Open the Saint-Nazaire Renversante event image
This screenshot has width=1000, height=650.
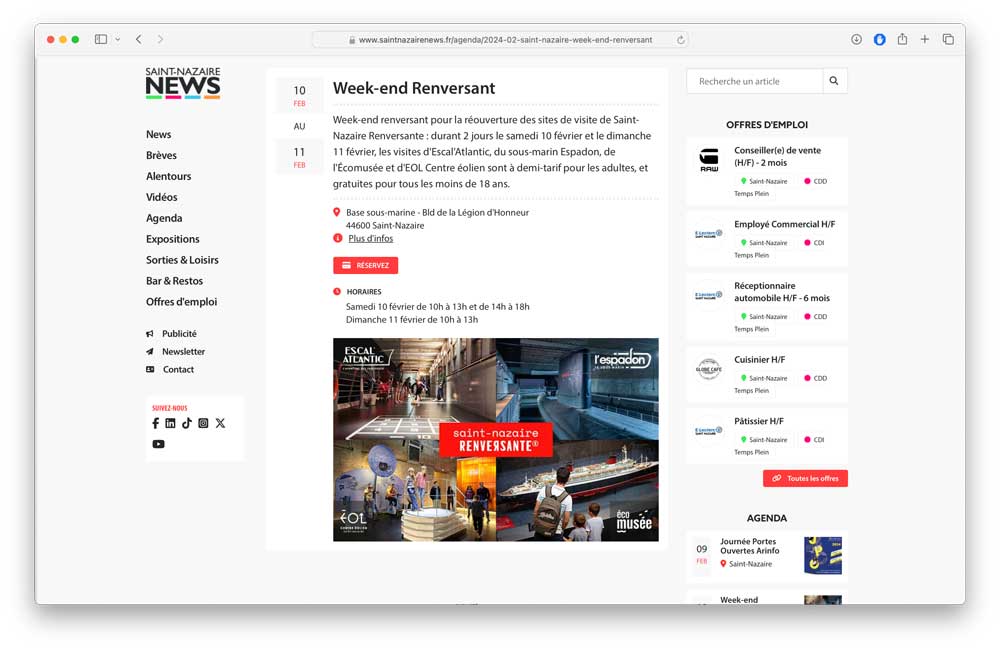coord(495,439)
